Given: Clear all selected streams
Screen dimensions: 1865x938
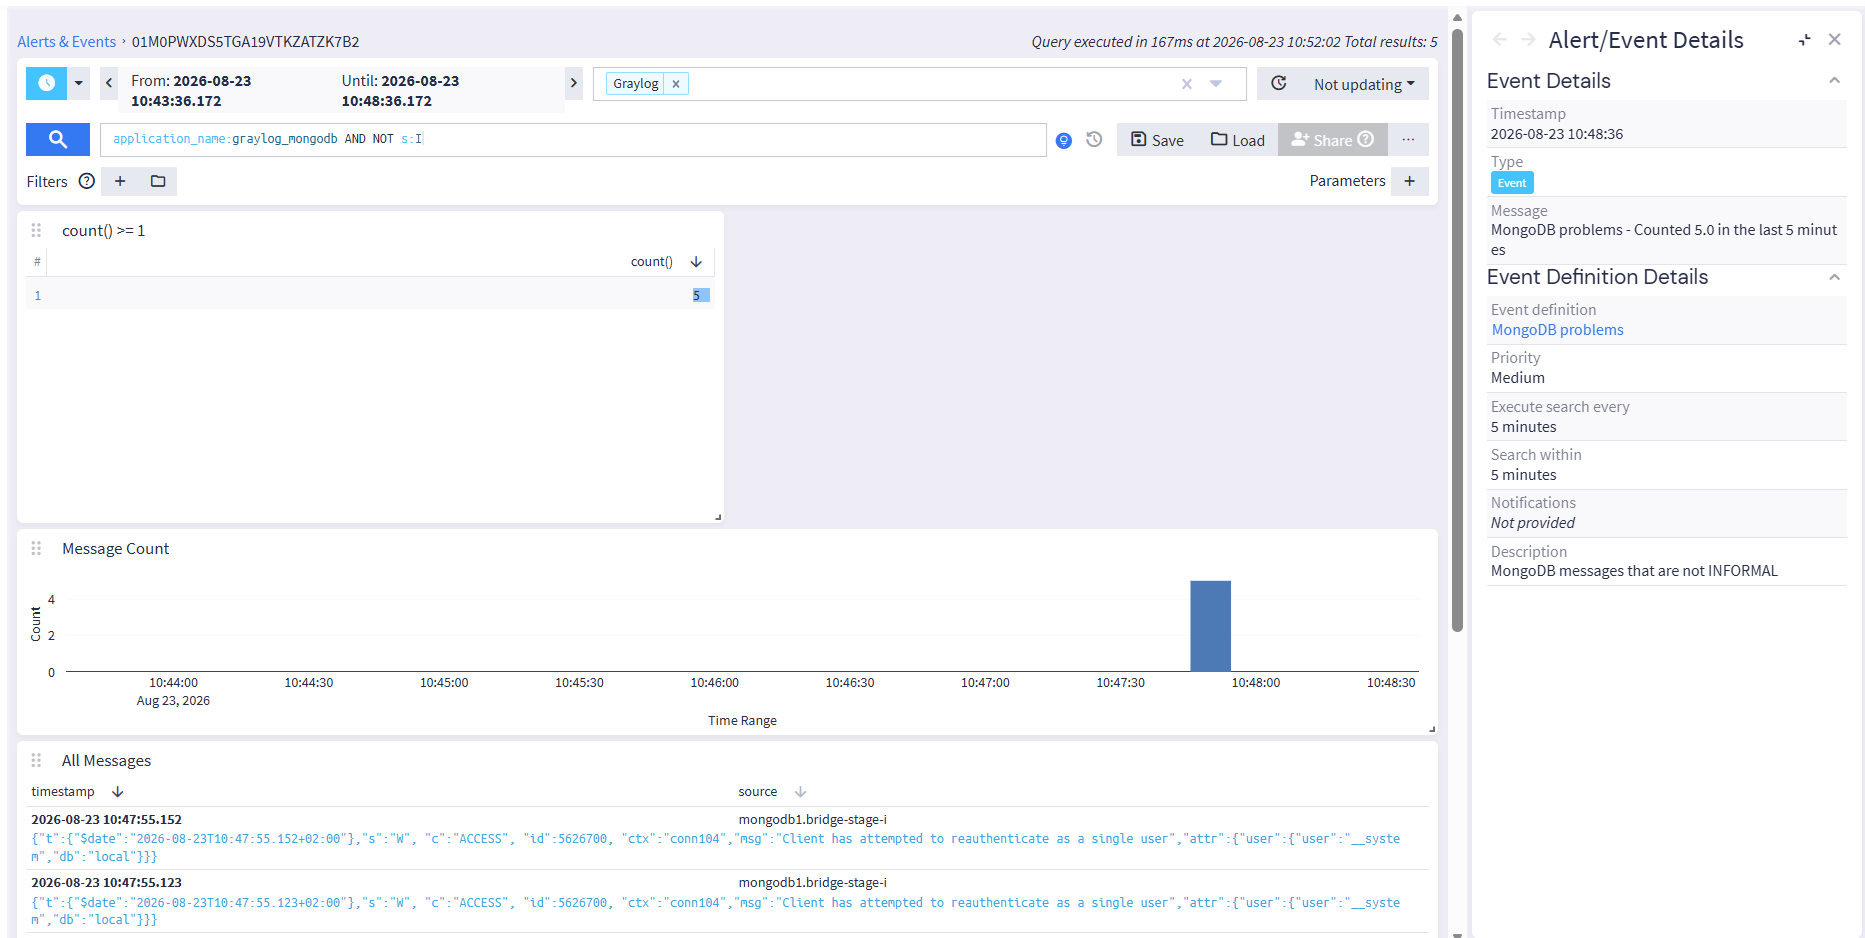Looking at the screenshot, I should (x=1187, y=84).
